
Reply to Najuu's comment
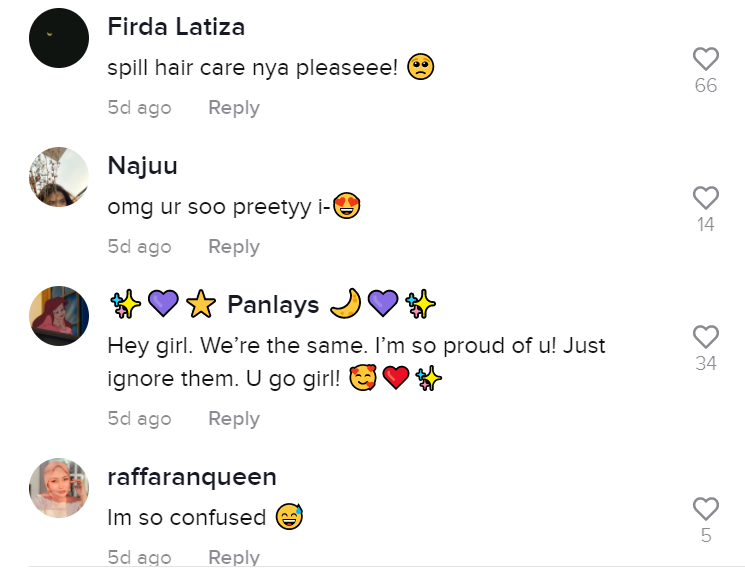pos(233,247)
